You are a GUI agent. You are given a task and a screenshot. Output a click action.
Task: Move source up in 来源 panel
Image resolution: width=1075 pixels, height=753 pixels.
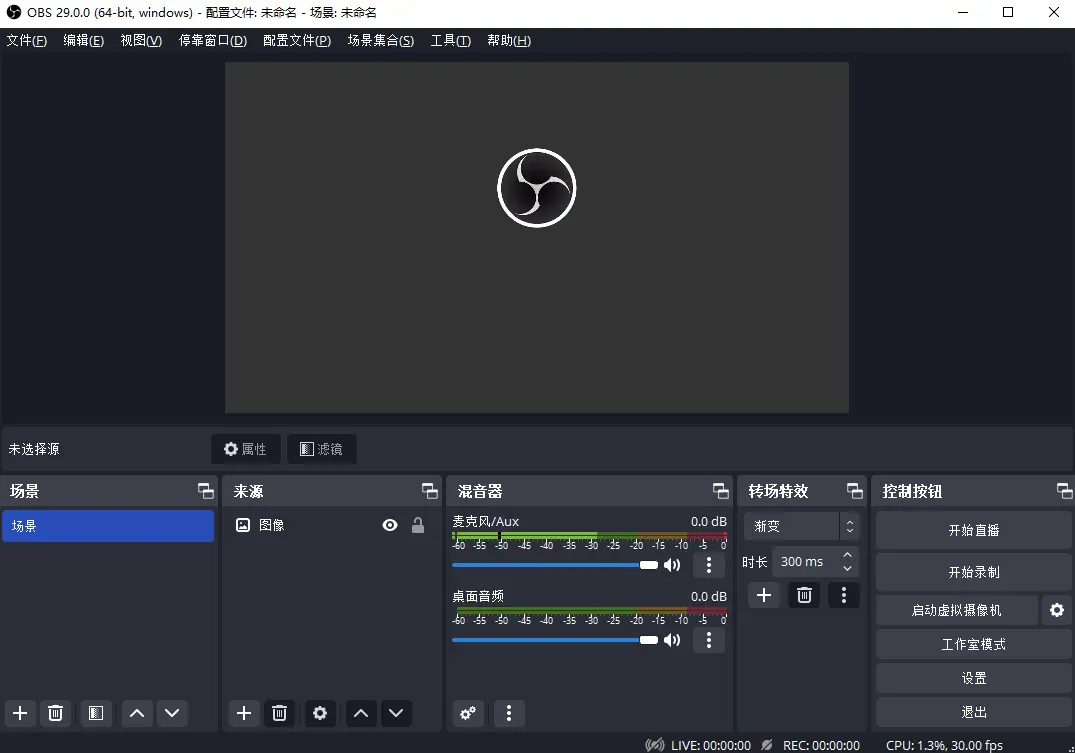tap(361, 713)
